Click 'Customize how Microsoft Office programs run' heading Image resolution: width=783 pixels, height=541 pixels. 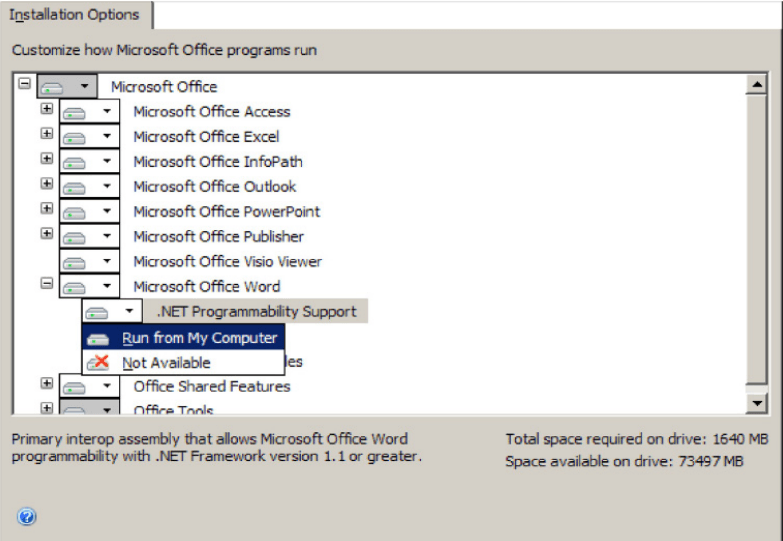[164, 50]
